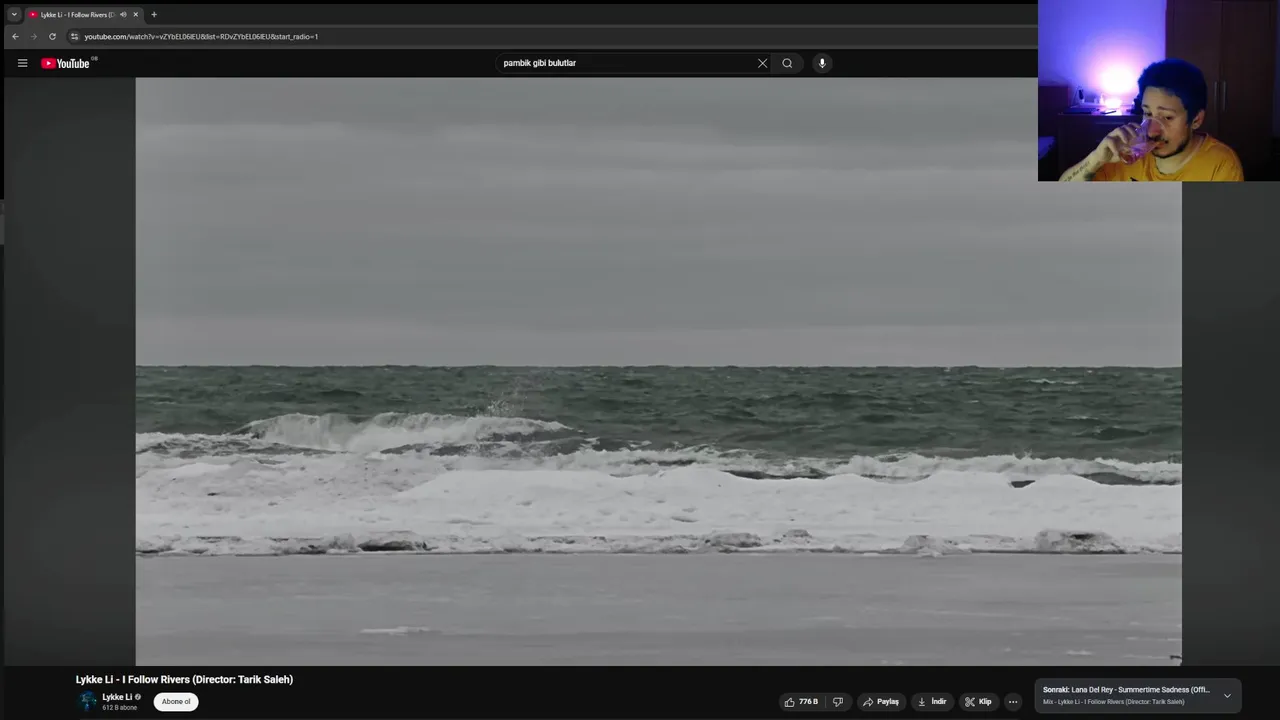The width and height of the screenshot is (1280, 720).
Task: Expand the Mix playlist panel chevron
Action: pyautogui.click(x=1227, y=696)
